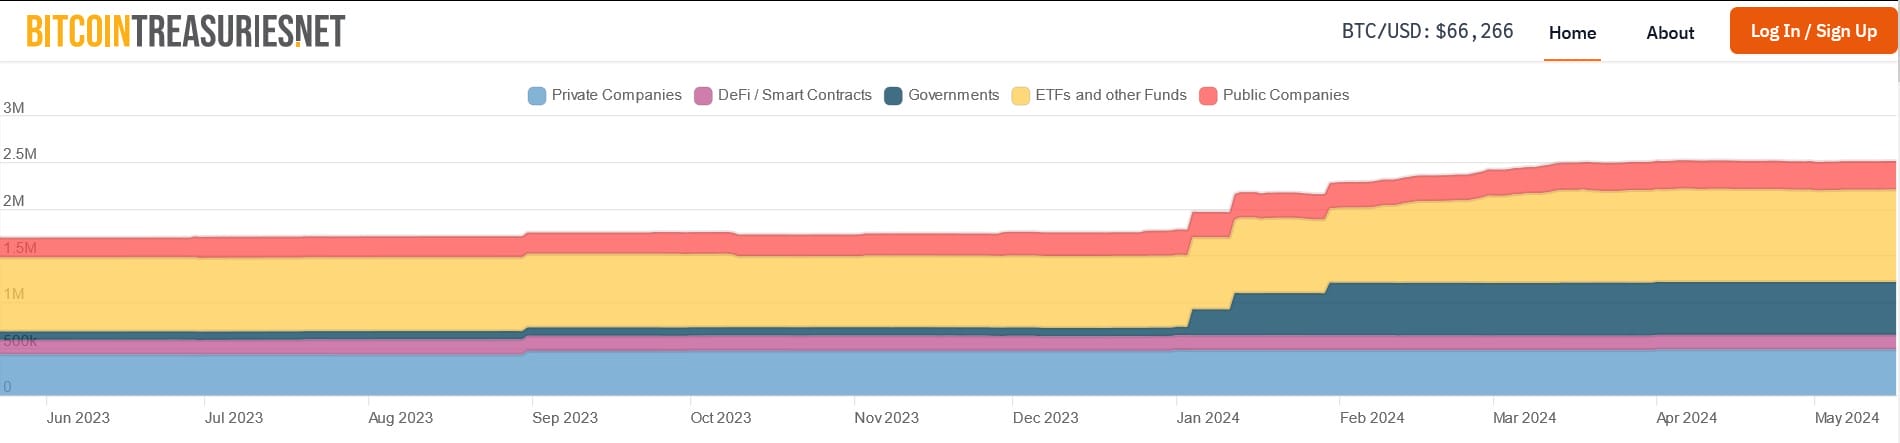
Task: Click the Jan 2024 axis label
Action: pyautogui.click(x=1207, y=418)
